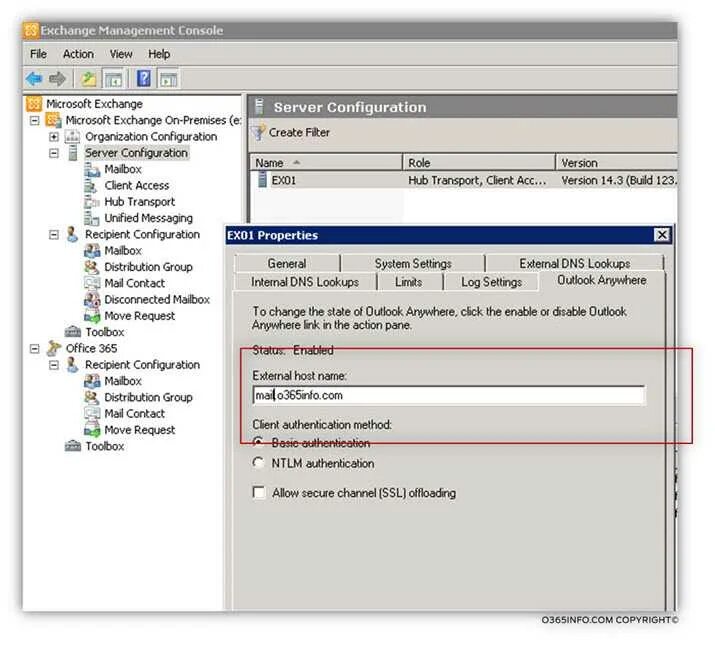Viewport: 715px width, 651px height.
Task: Open the View menu
Action: point(121,54)
